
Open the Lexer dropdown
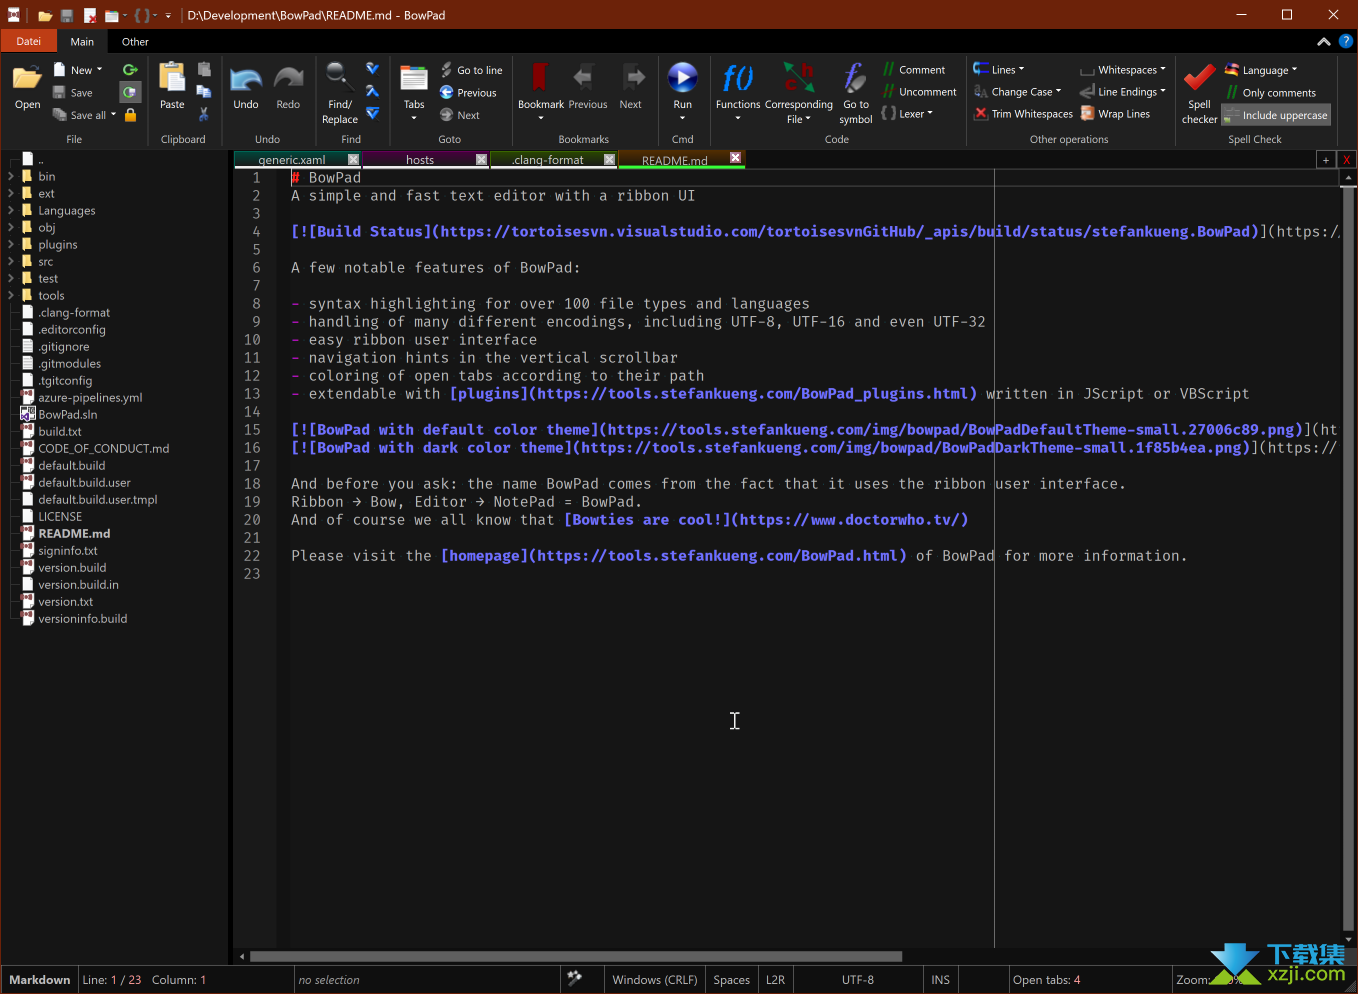pos(907,114)
